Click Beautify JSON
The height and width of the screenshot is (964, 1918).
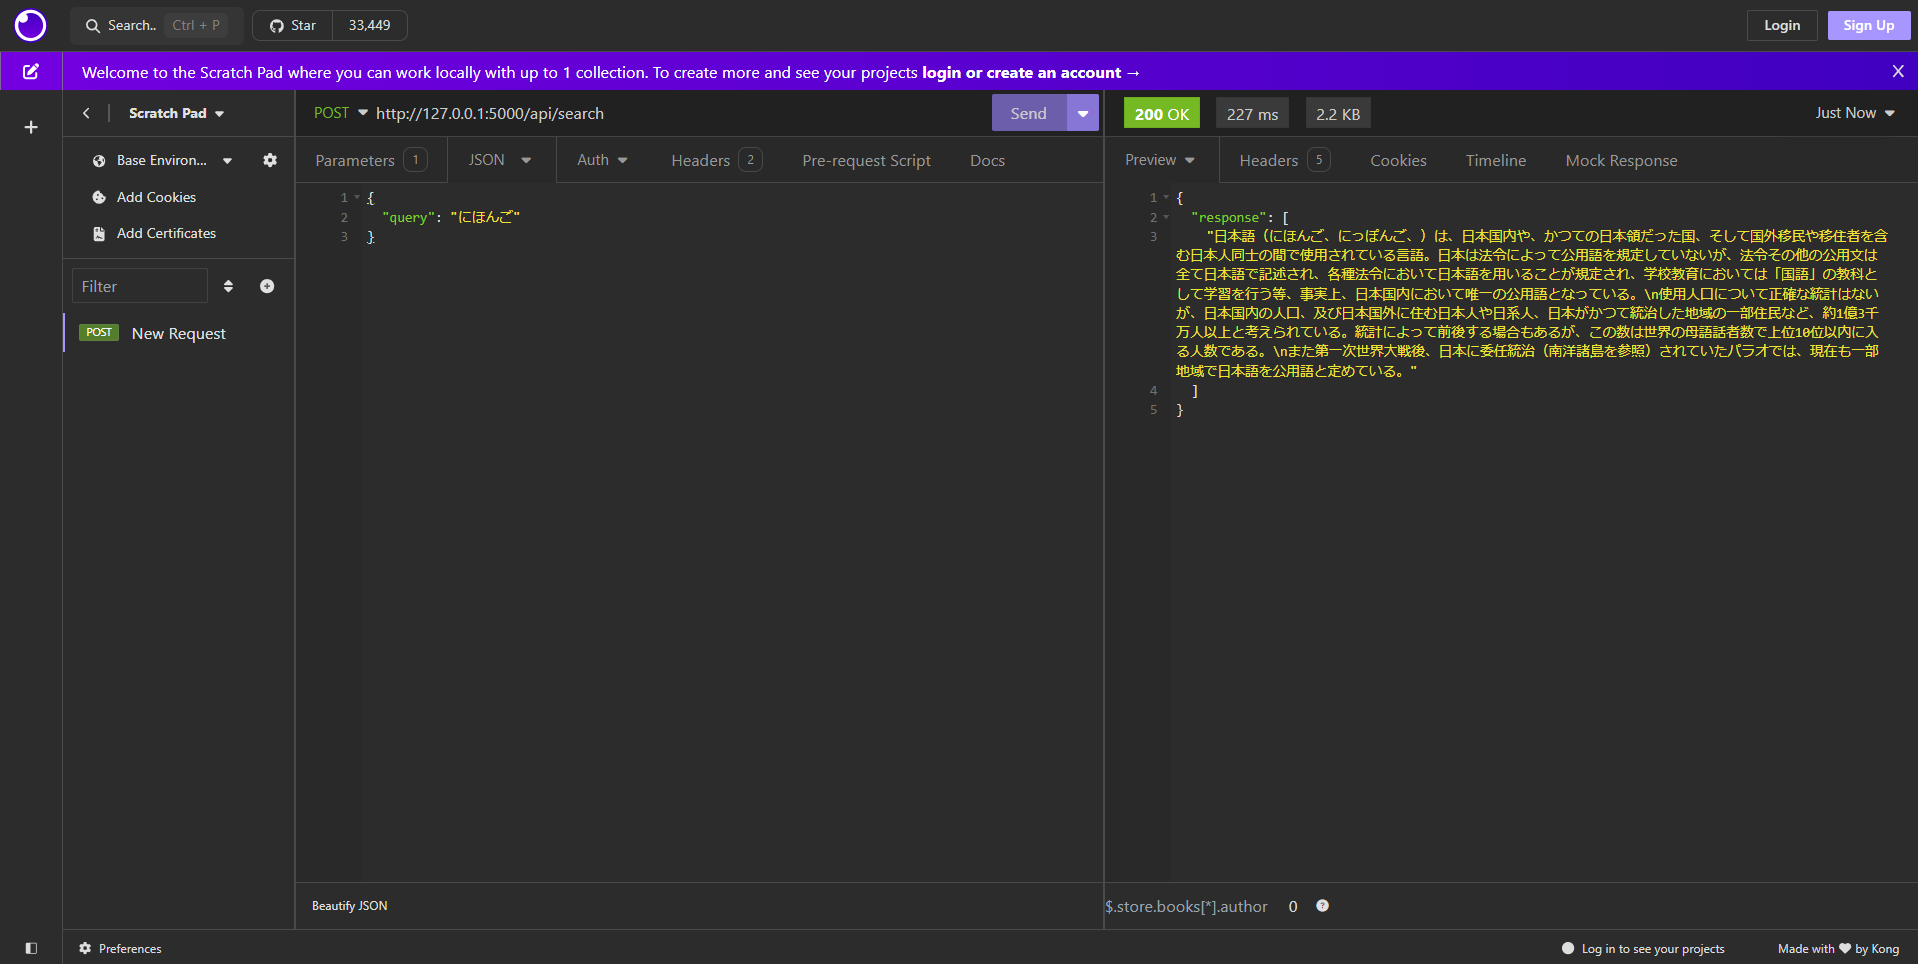click(x=350, y=906)
